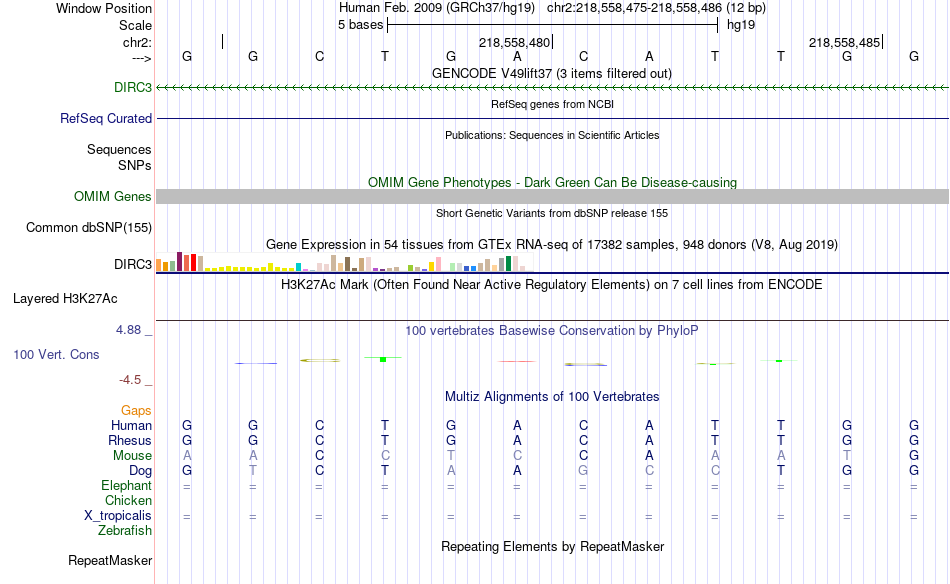Open the 100 Vert. Cons track label

point(56,354)
